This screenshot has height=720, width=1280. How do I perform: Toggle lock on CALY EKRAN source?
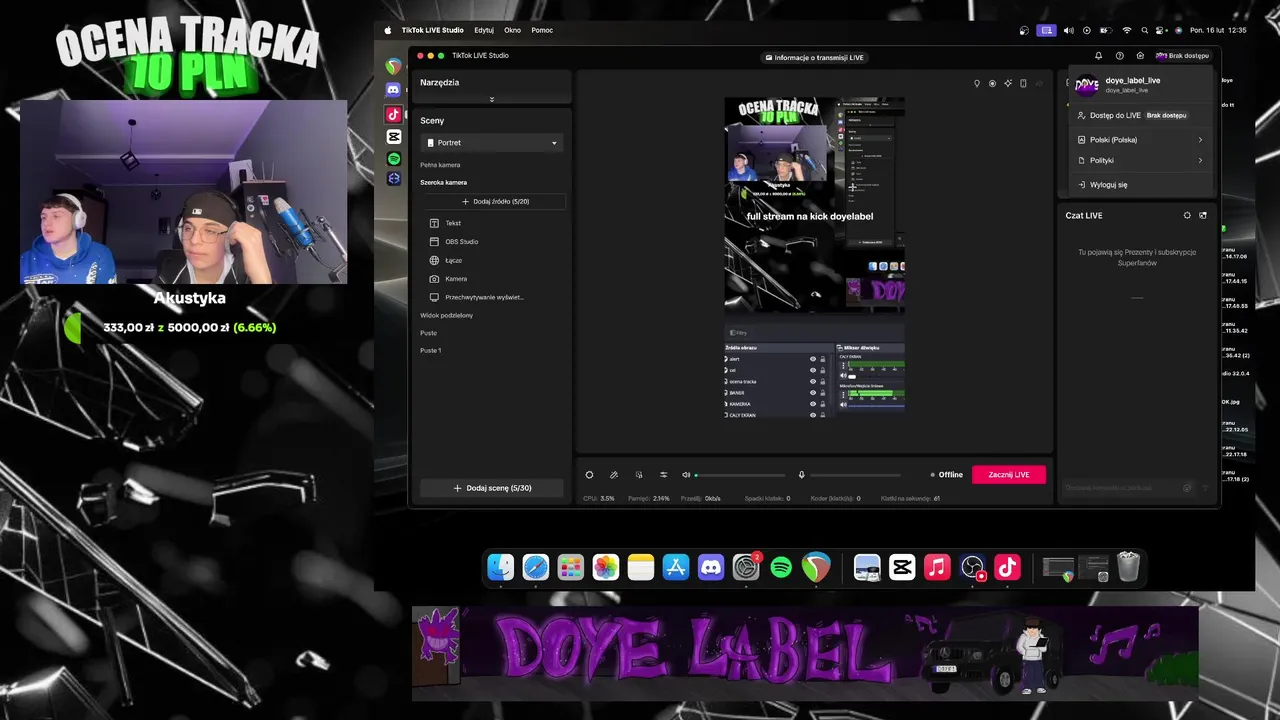(823, 414)
